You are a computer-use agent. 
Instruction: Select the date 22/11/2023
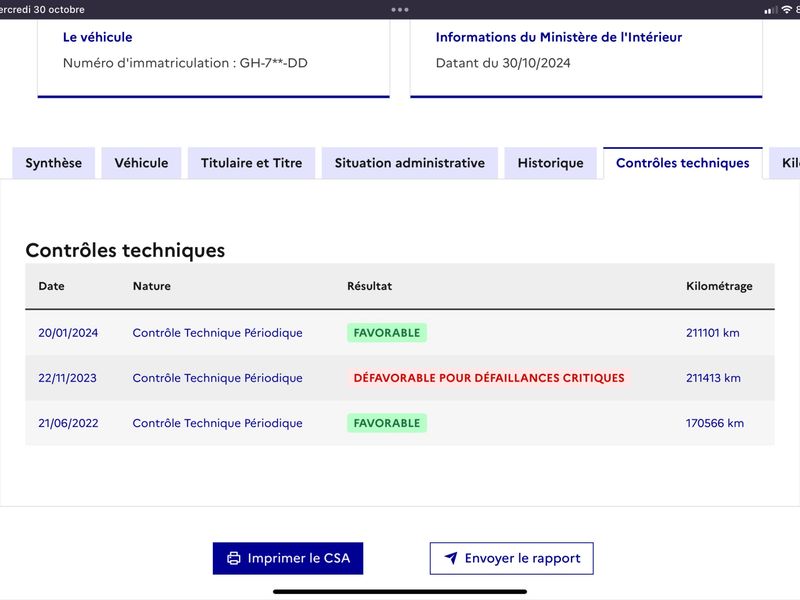(x=67, y=378)
